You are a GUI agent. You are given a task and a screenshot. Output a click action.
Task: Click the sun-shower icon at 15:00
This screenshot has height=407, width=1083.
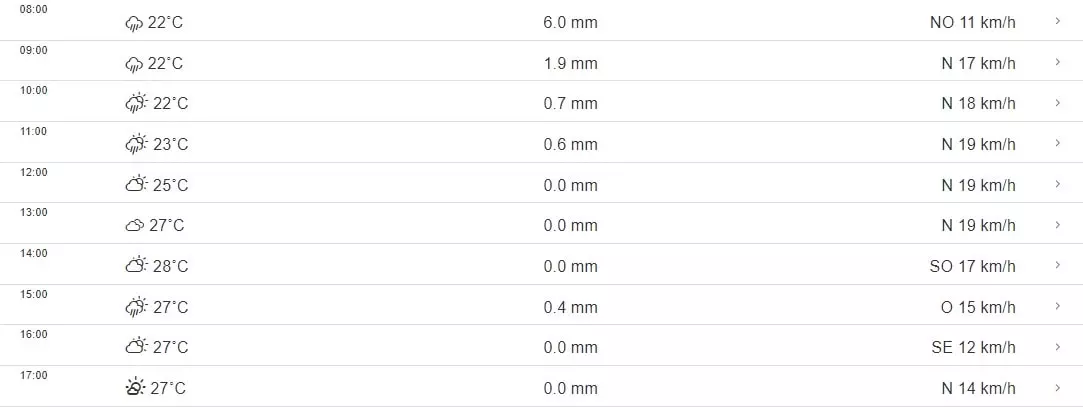pos(137,307)
